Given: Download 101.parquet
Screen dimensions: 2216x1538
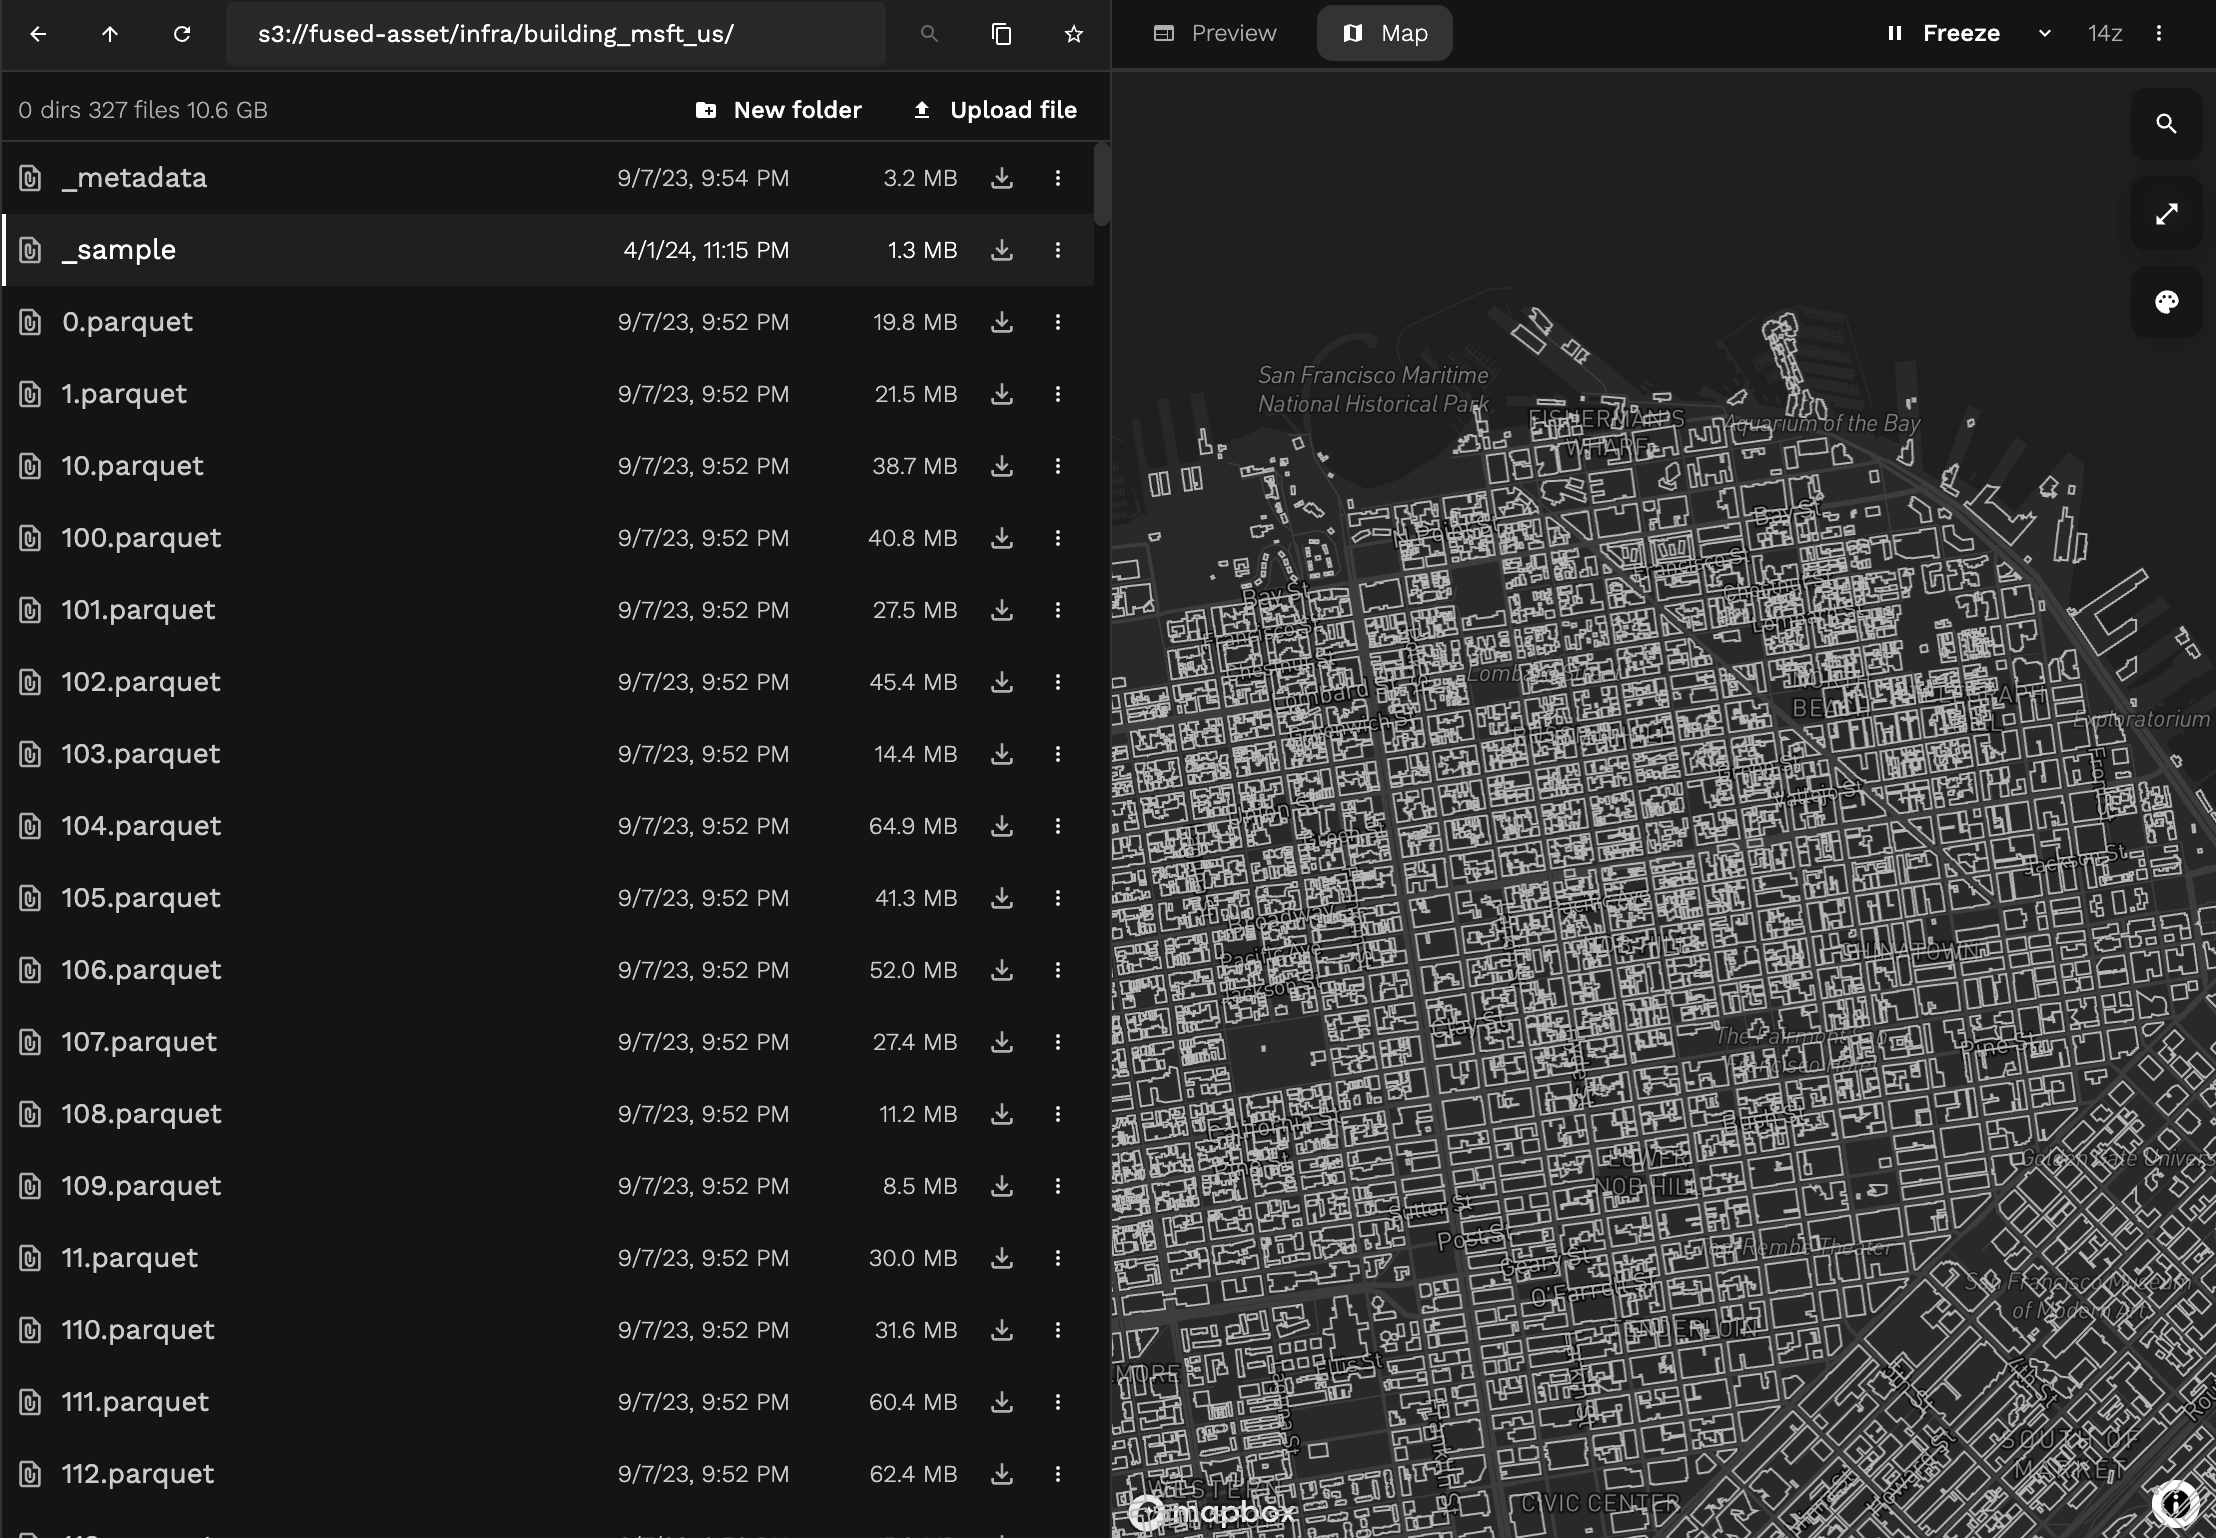Looking at the screenshot, I should click(1002, 610).
